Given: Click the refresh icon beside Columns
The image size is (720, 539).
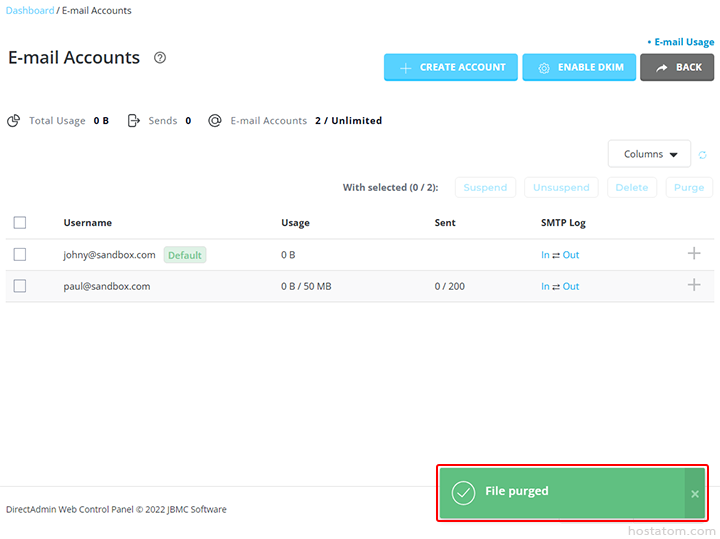Looking at the screenshot, I should tap(703, 155).
